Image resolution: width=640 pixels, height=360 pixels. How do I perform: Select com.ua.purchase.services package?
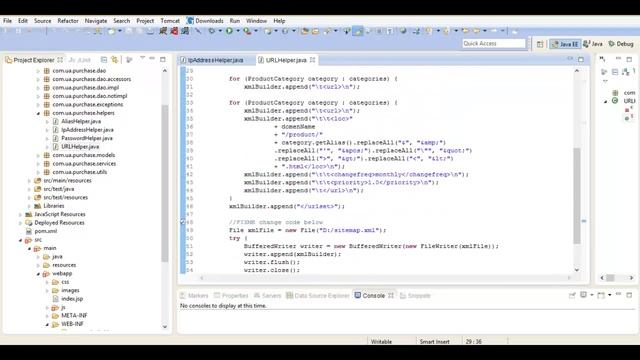point(84,164)
